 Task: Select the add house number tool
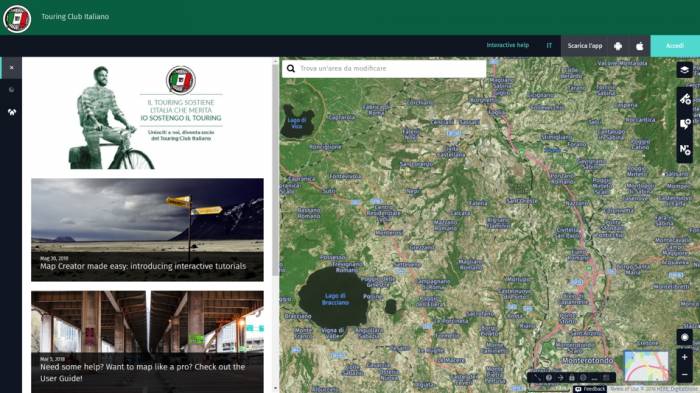click(684, 150)
